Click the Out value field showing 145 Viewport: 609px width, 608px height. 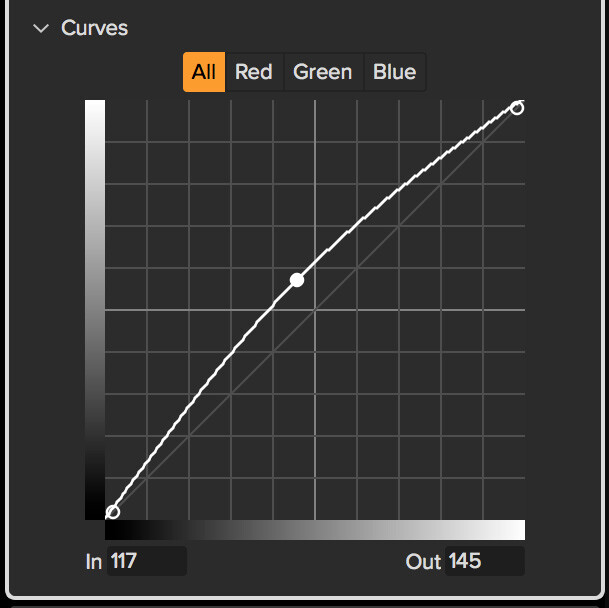pyautogui.click(x=485, y=561)
